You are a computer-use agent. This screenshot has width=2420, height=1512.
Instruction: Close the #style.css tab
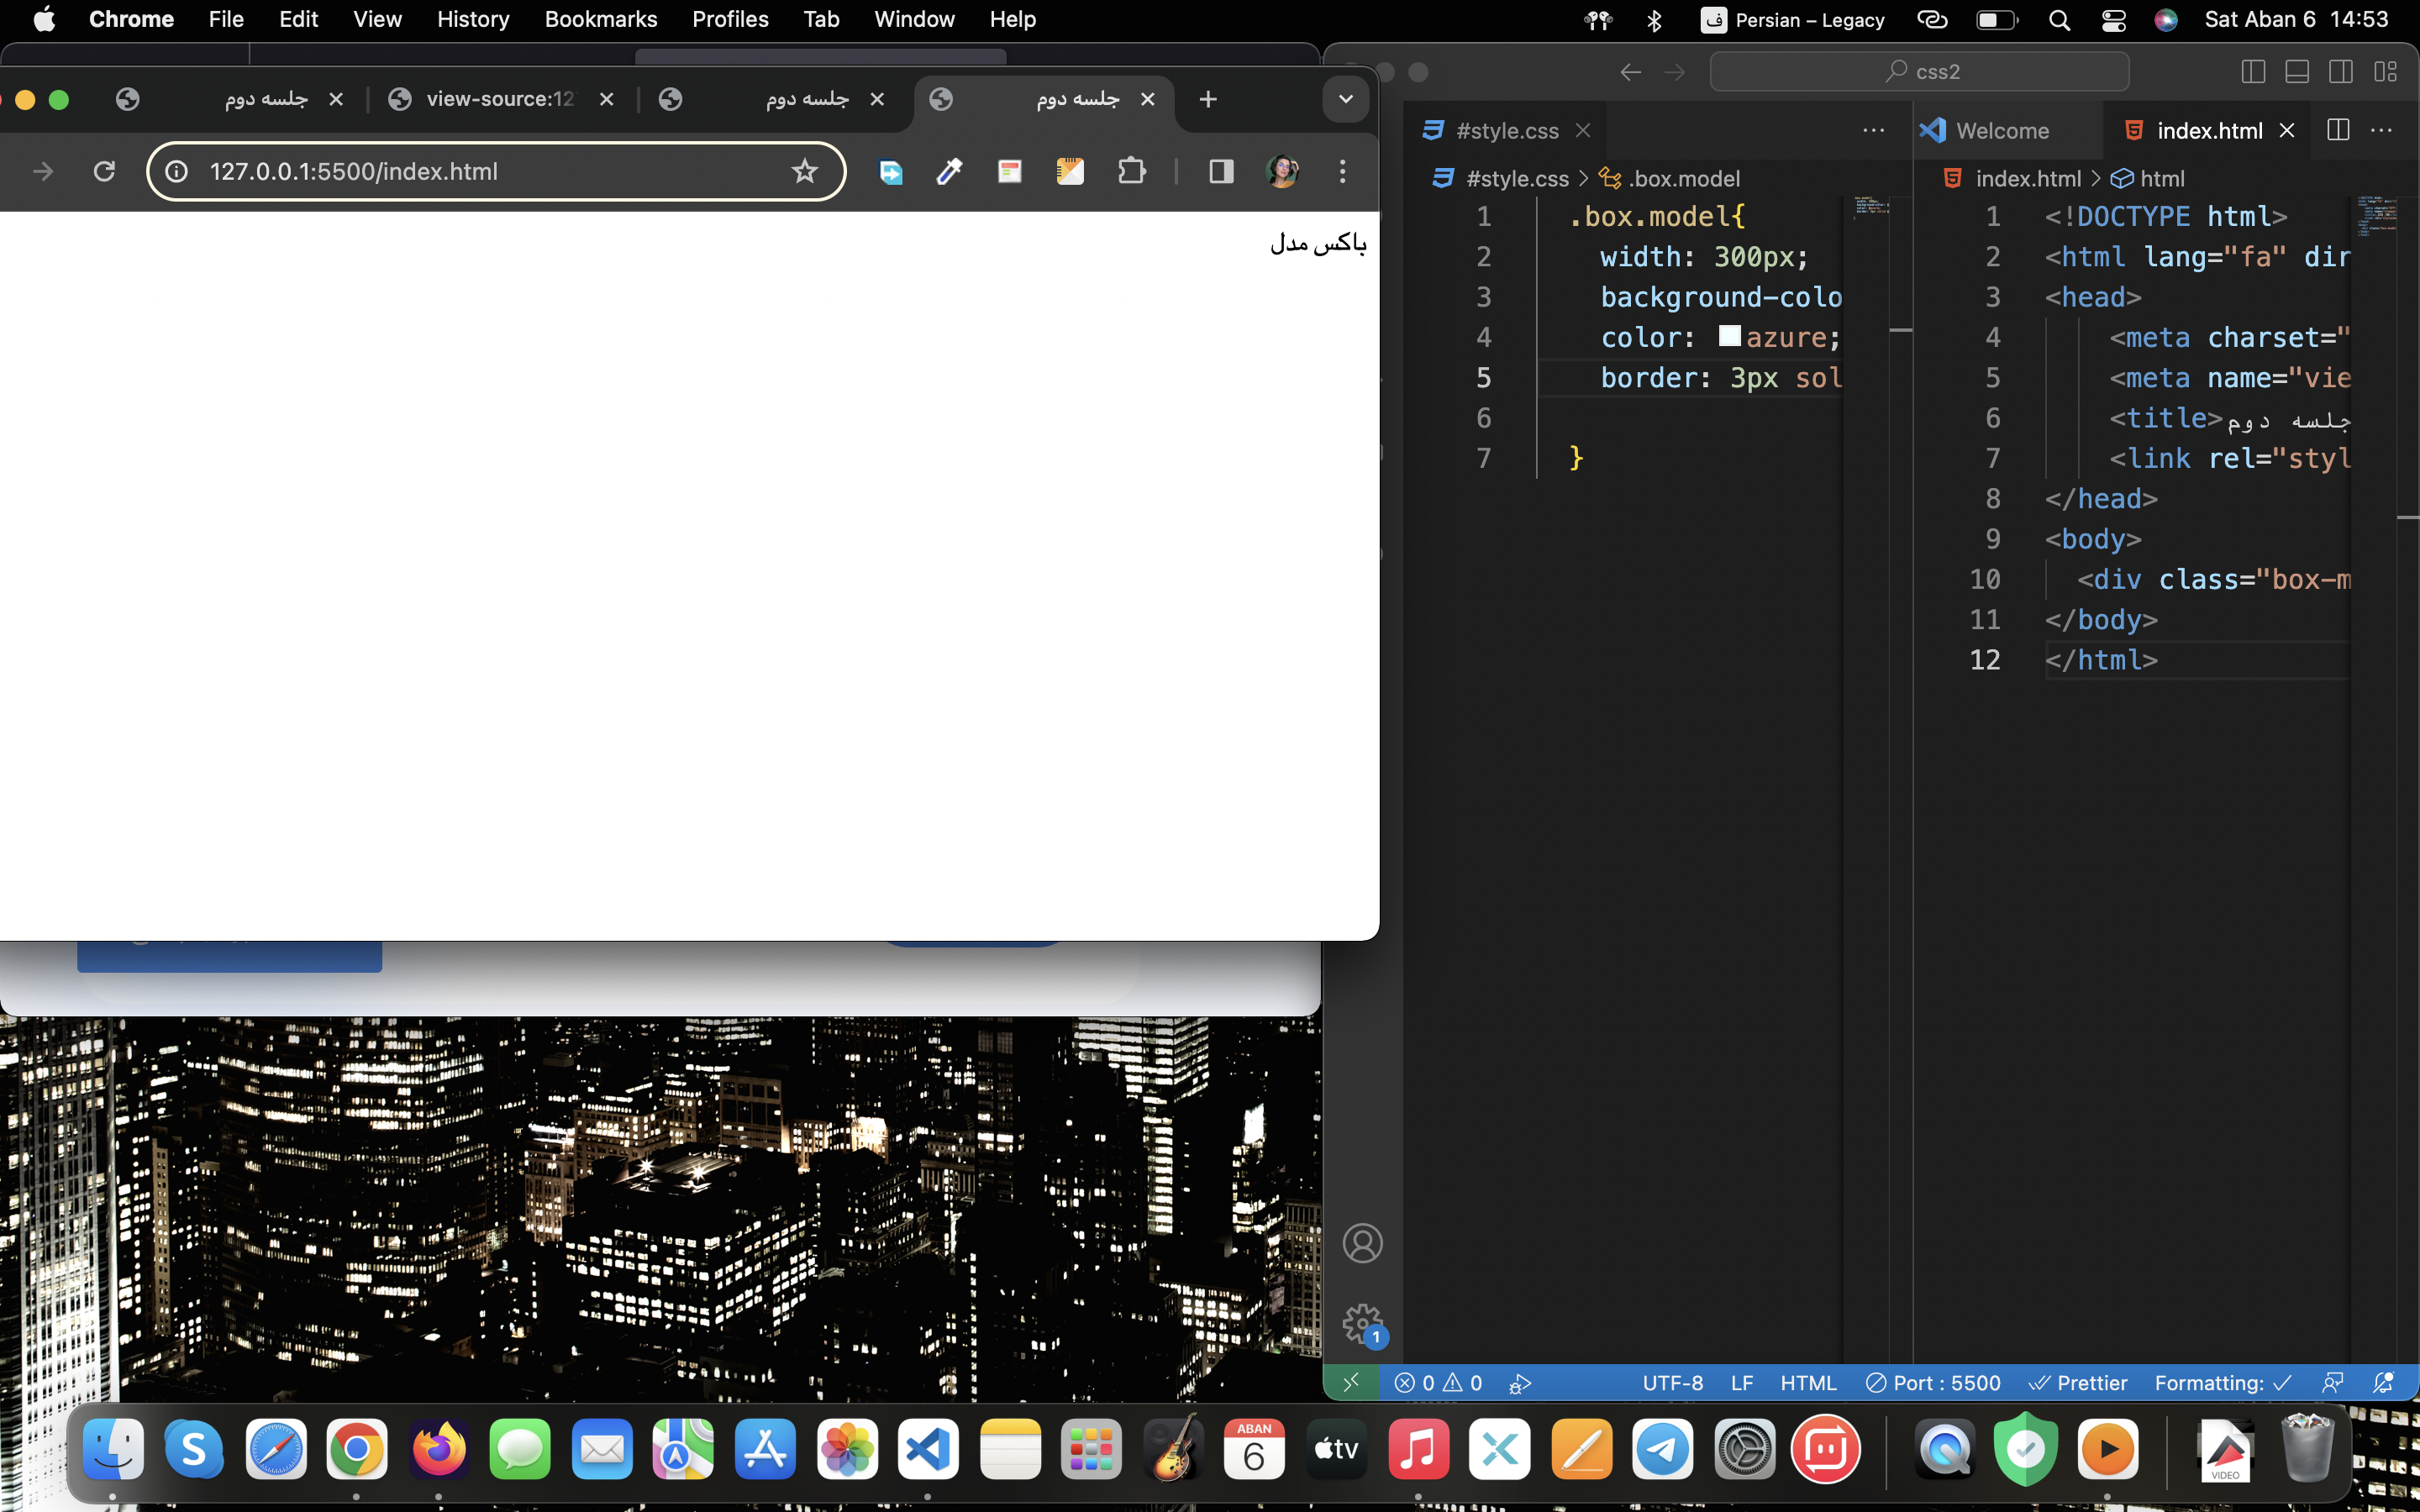[1583, 131]
